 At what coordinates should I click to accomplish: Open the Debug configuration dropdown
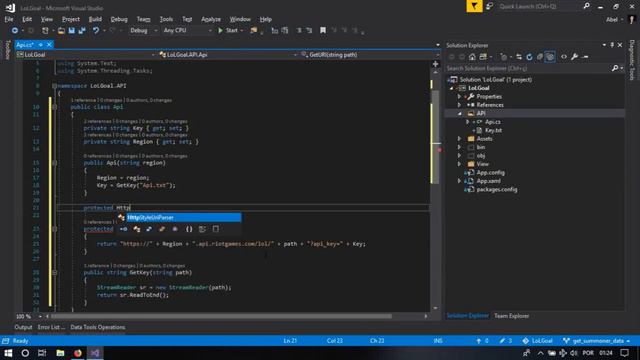[x=143, y=31]
